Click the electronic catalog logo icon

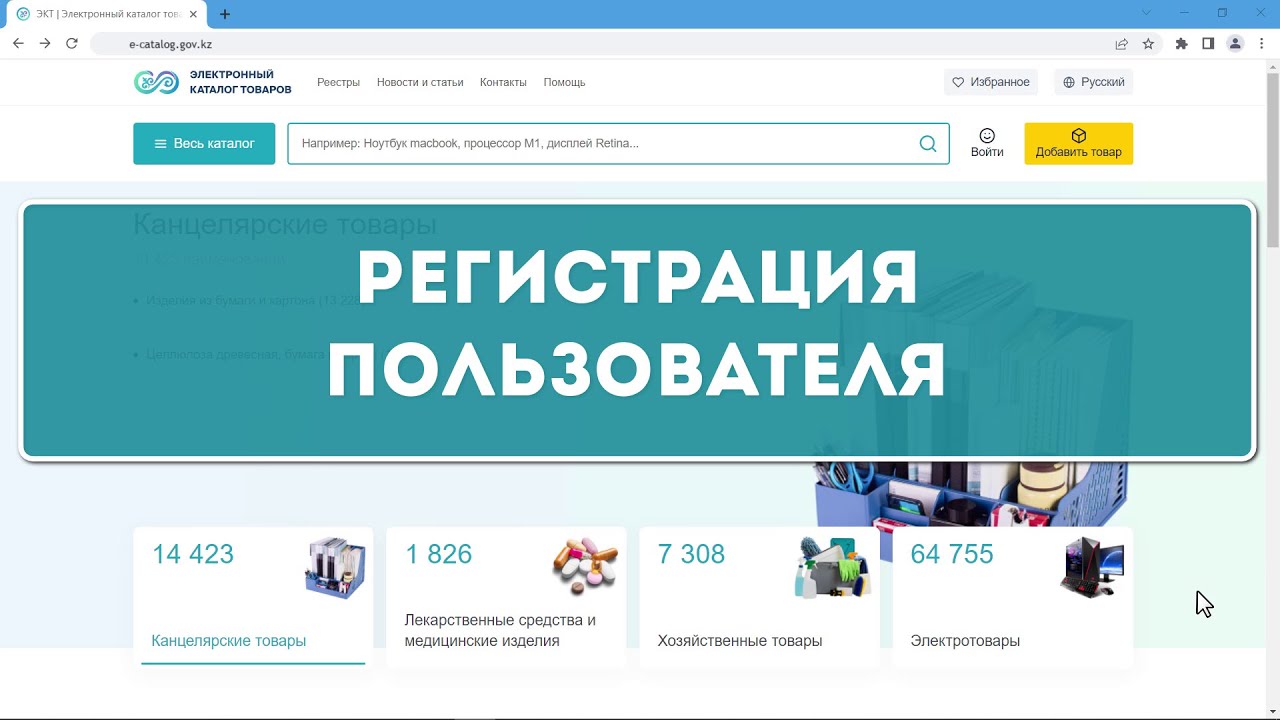(x=156, y=82)
